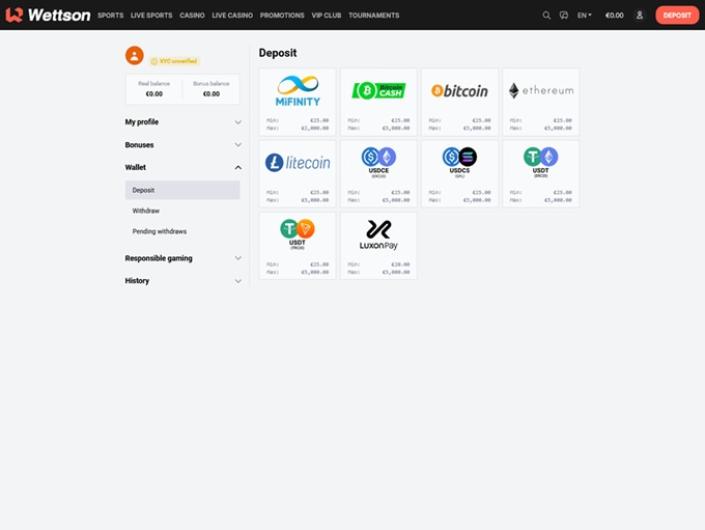Click the orange profile avatar
705x530 pixels.
(x=134, y=56)
